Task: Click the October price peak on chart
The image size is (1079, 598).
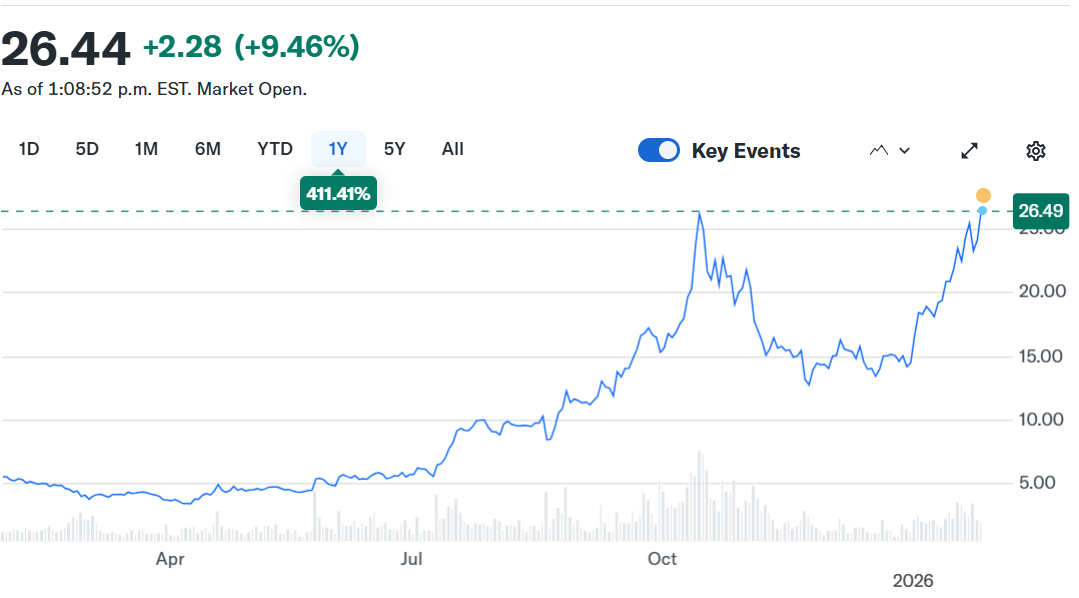Action: [x=699, y=213]
